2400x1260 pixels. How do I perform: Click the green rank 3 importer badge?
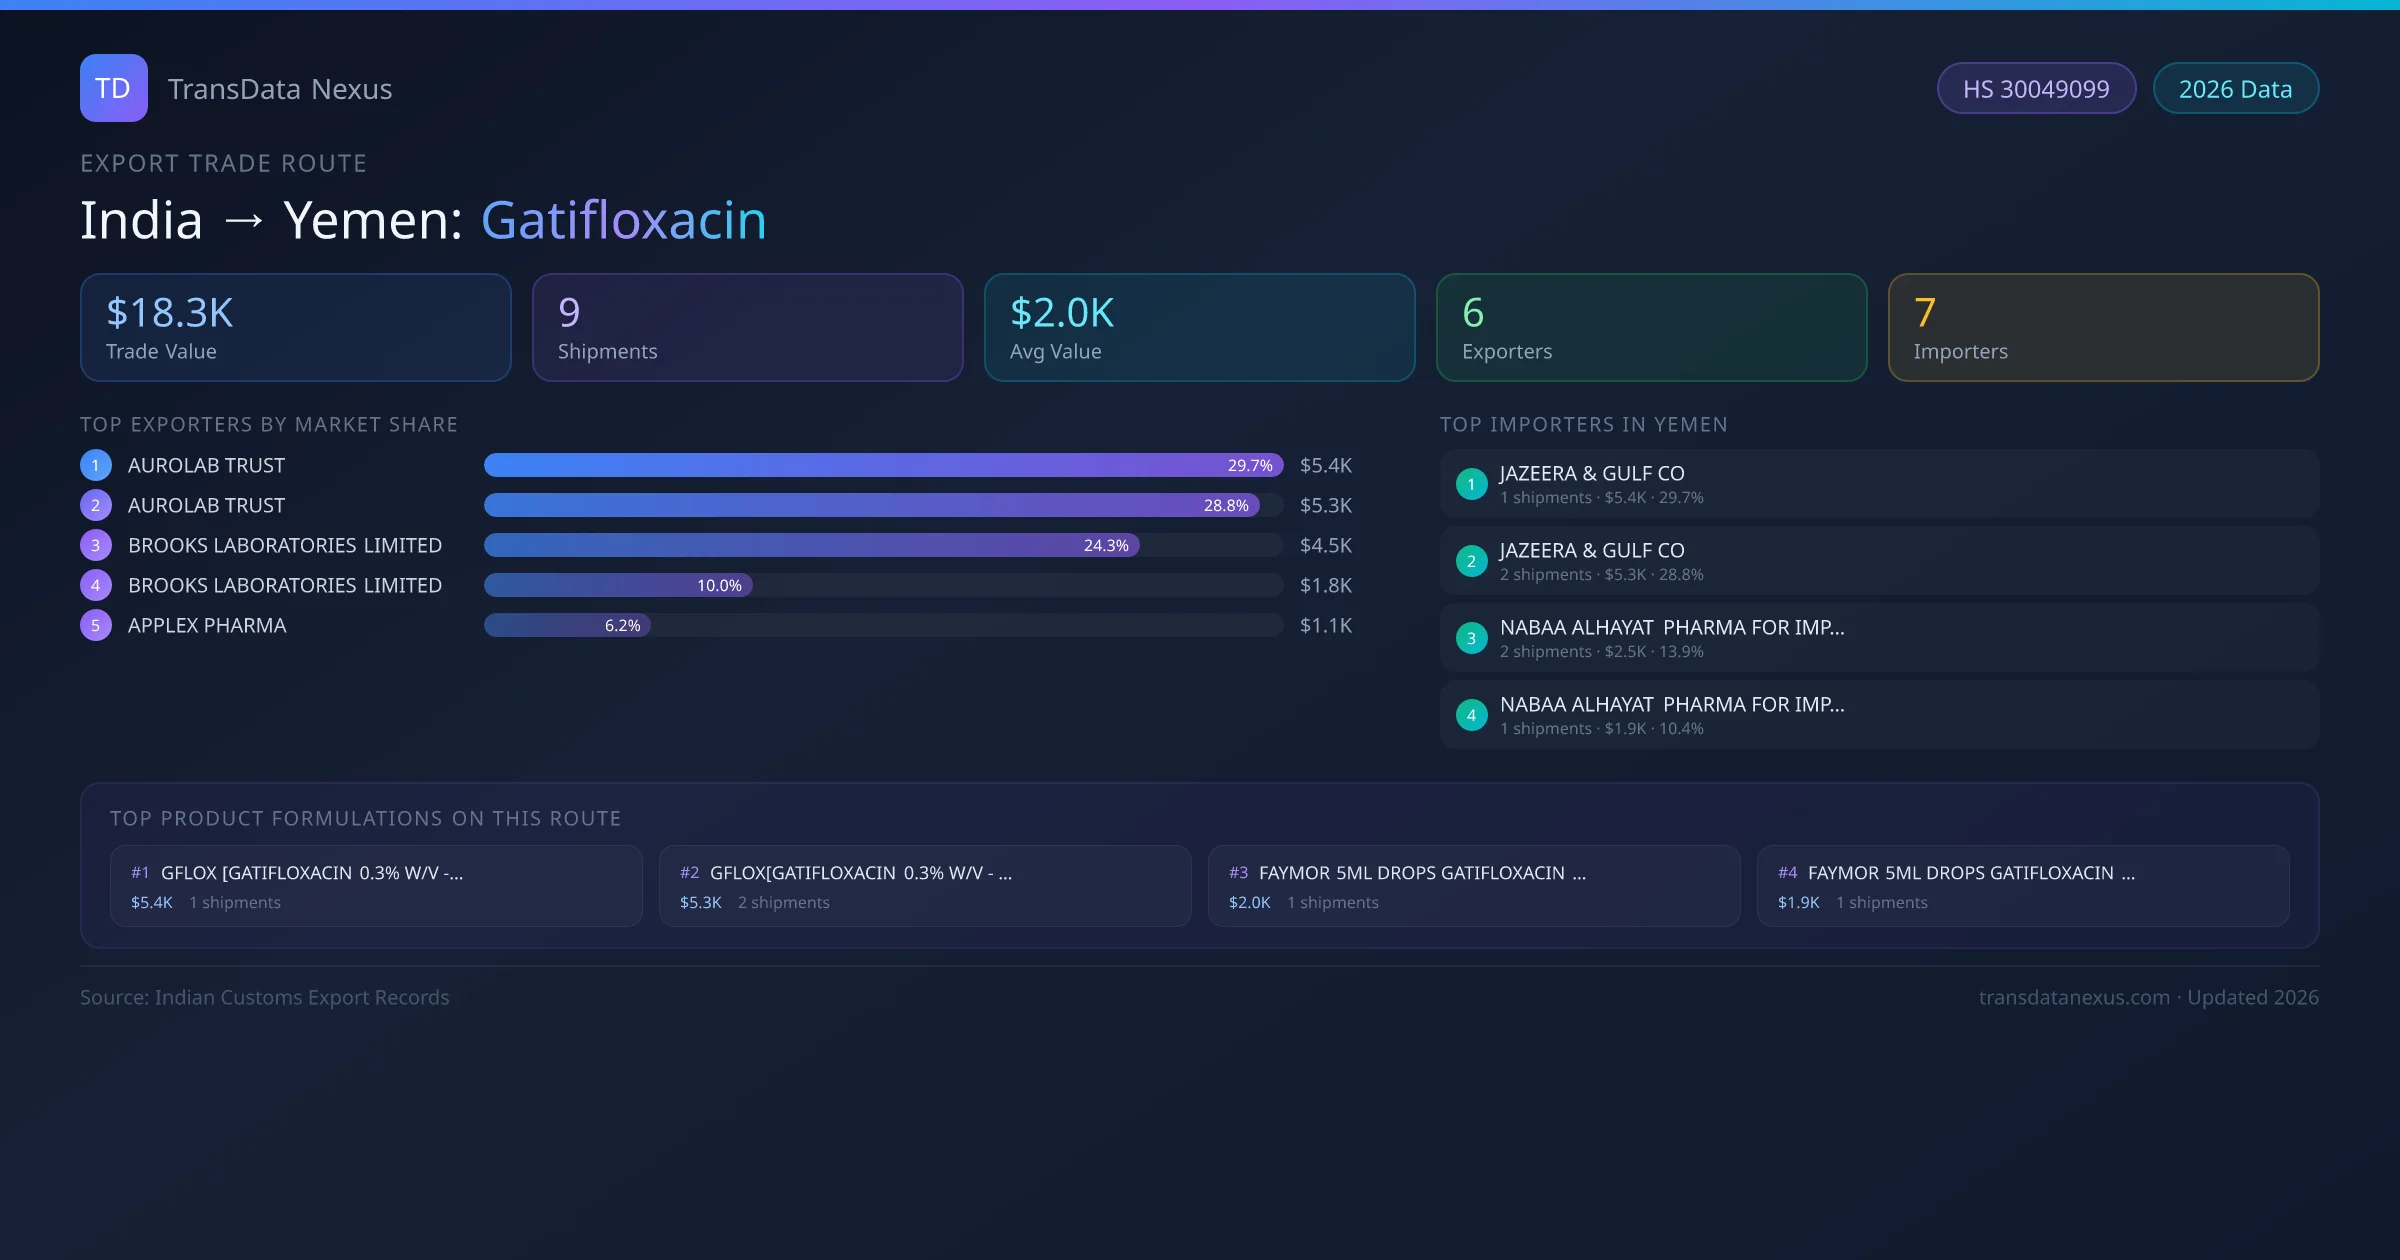pos(1471,638)
